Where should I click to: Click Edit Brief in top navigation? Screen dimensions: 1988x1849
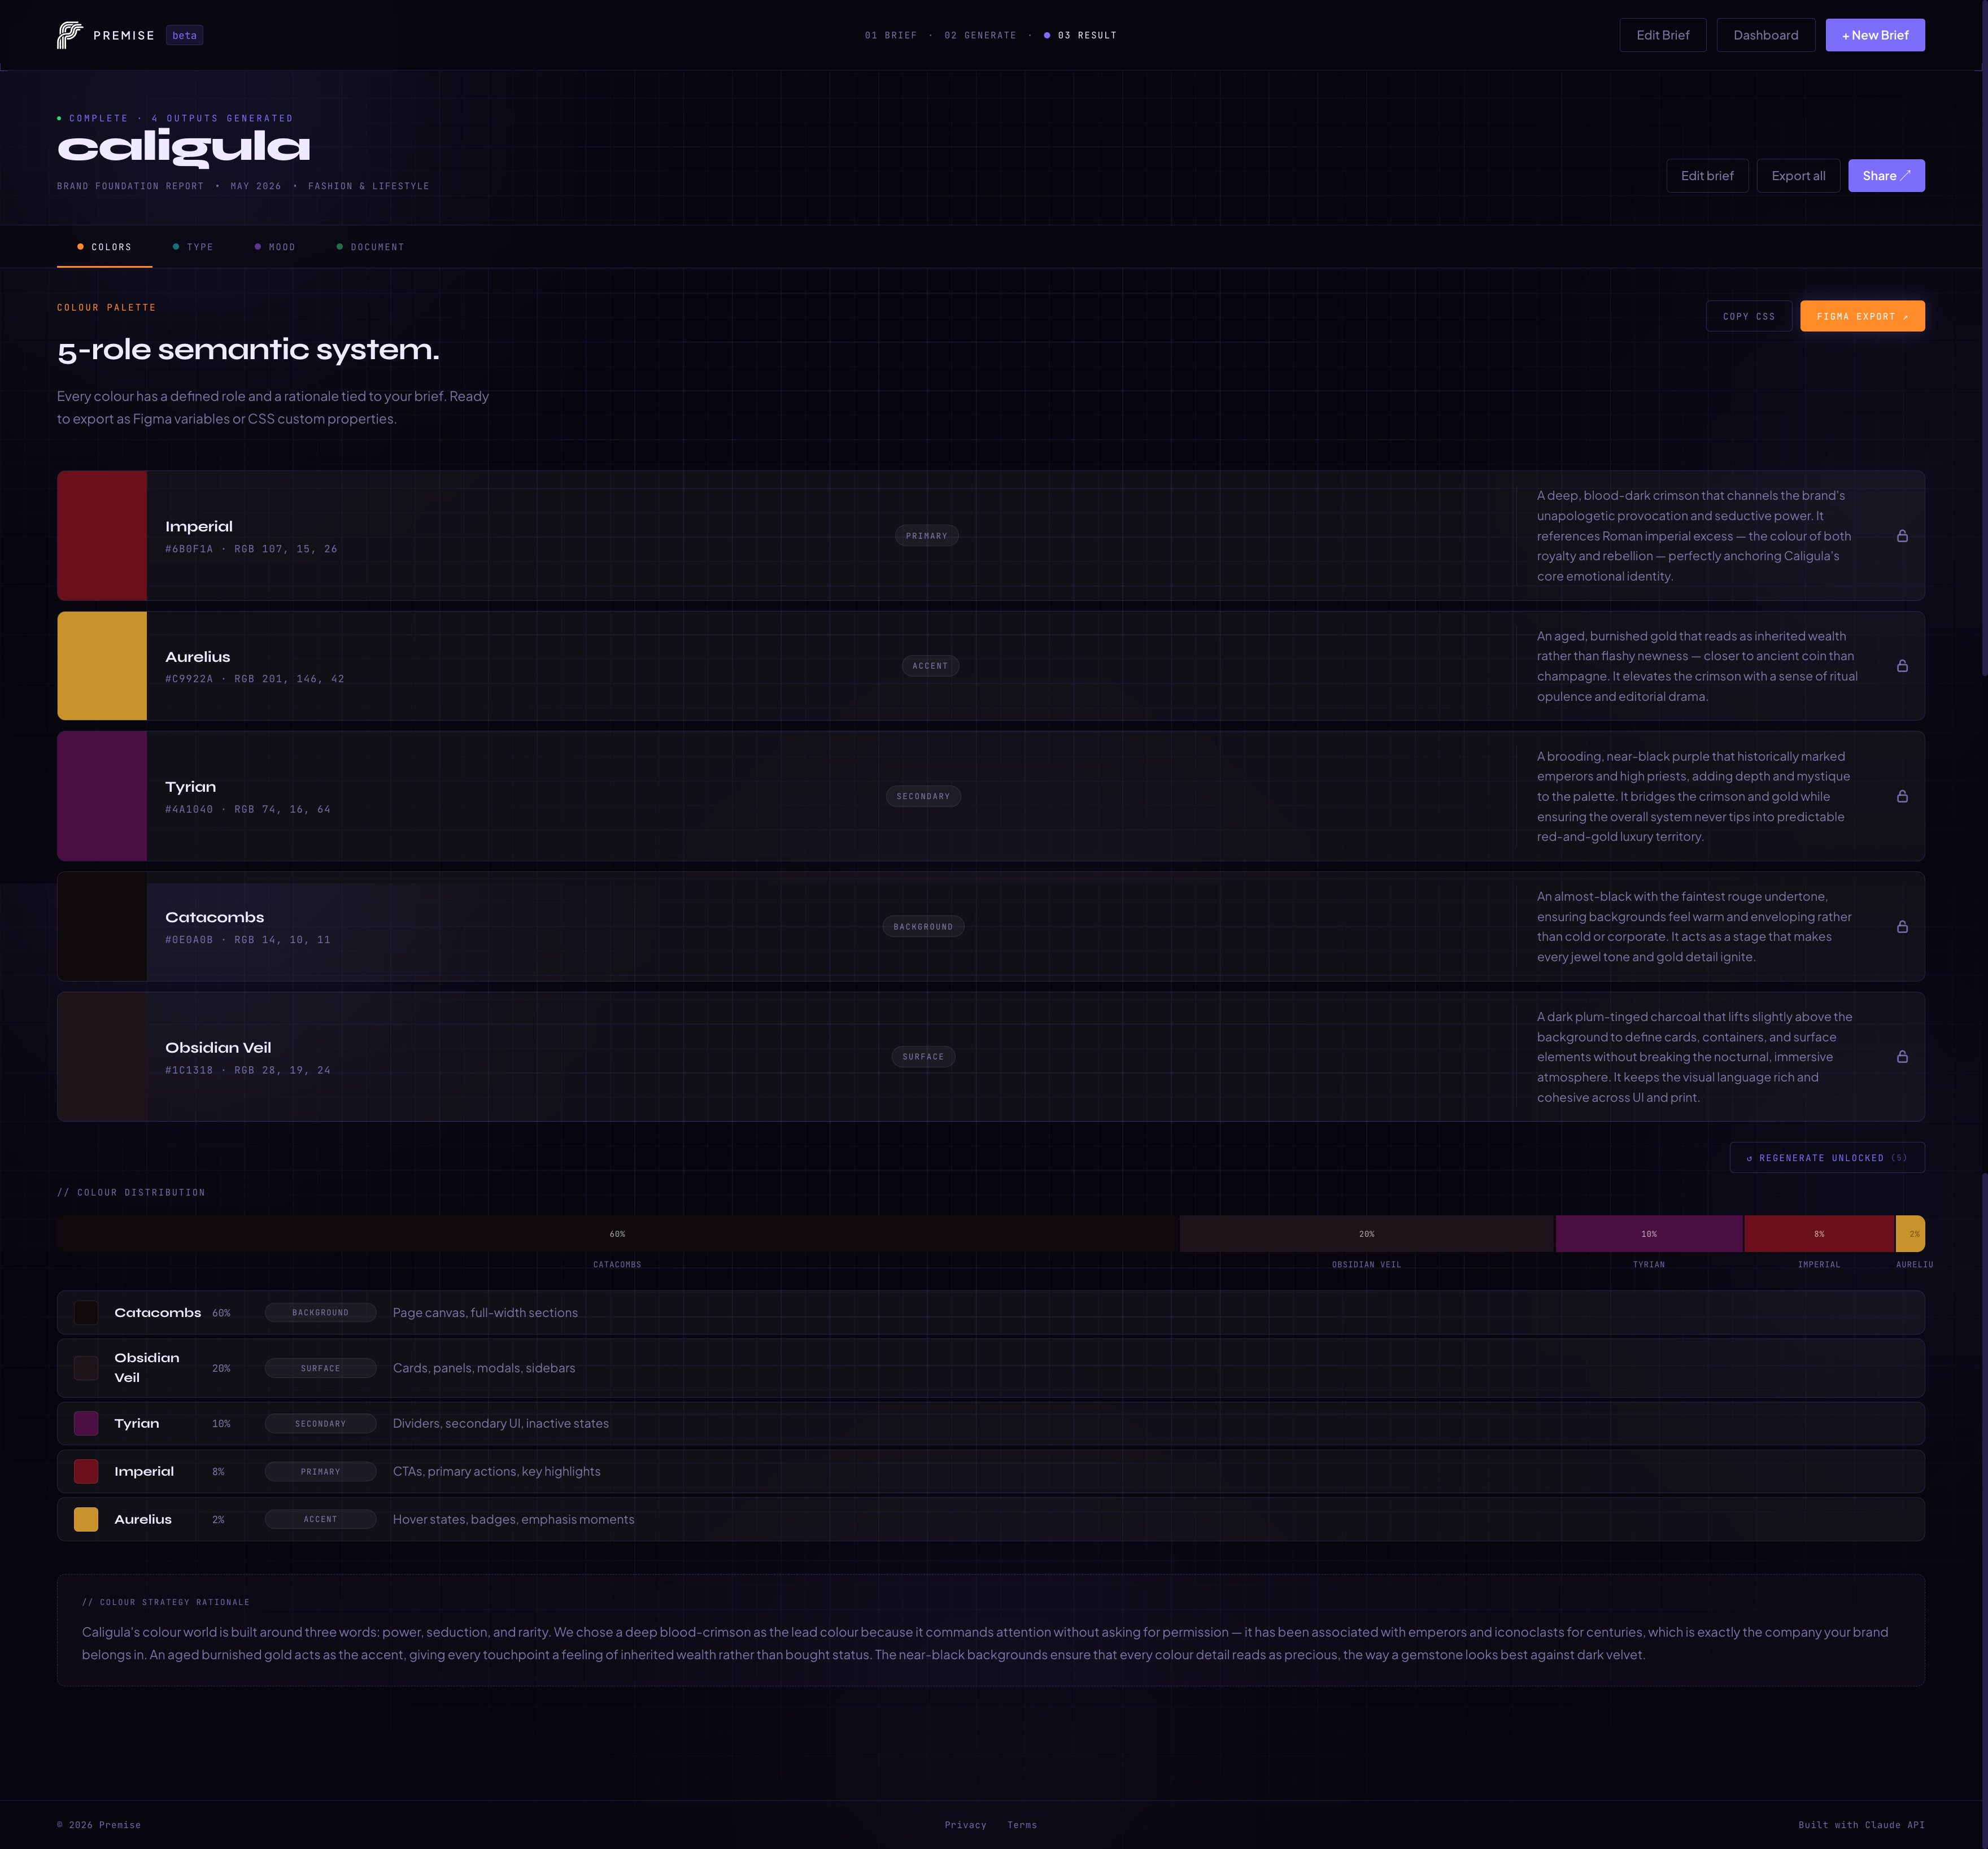(x=1662, y=35)
